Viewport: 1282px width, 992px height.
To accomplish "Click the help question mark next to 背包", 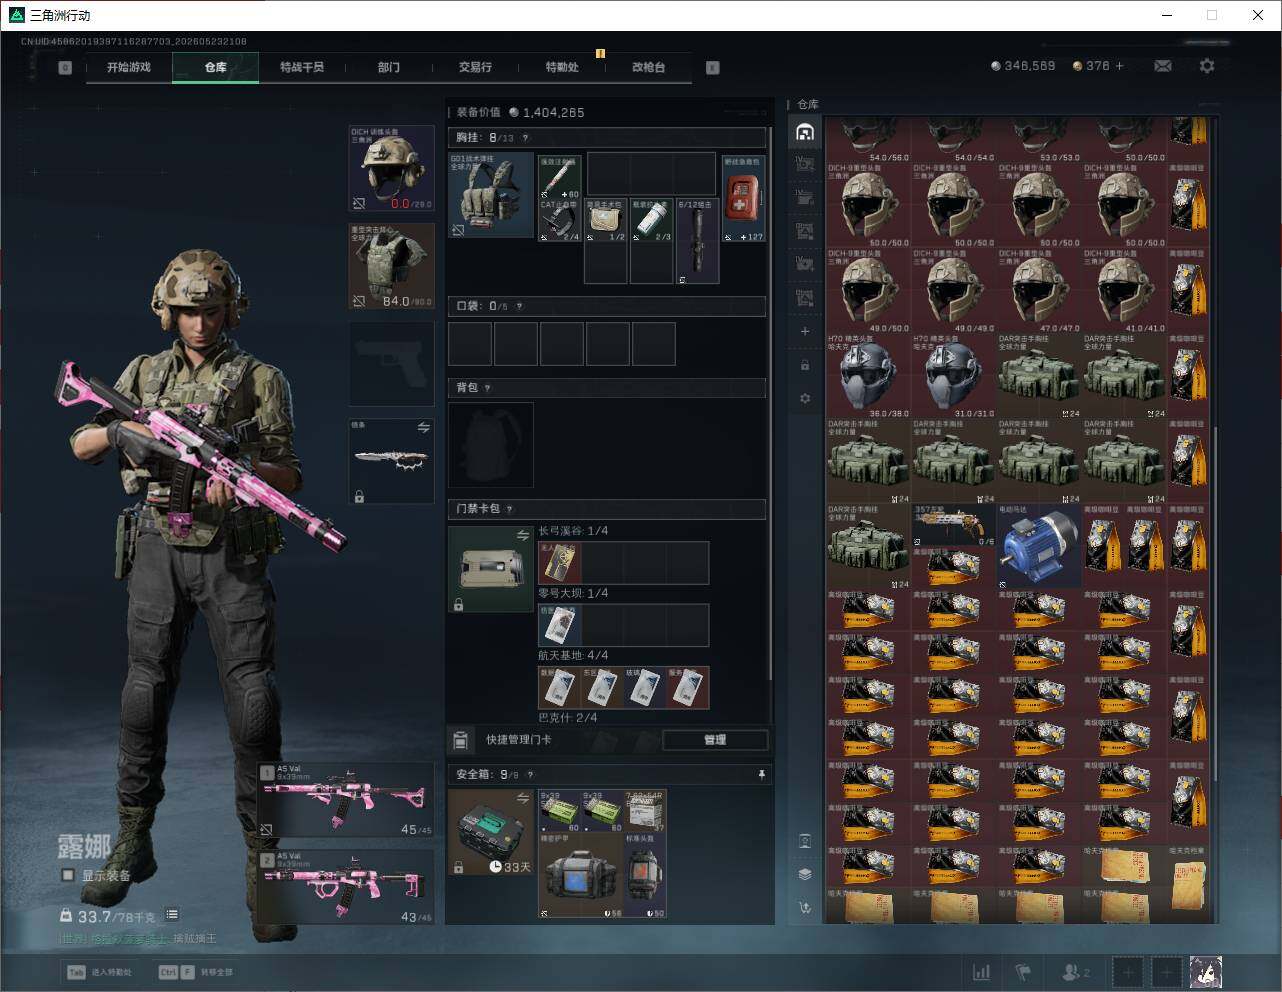I will [488, 388].
